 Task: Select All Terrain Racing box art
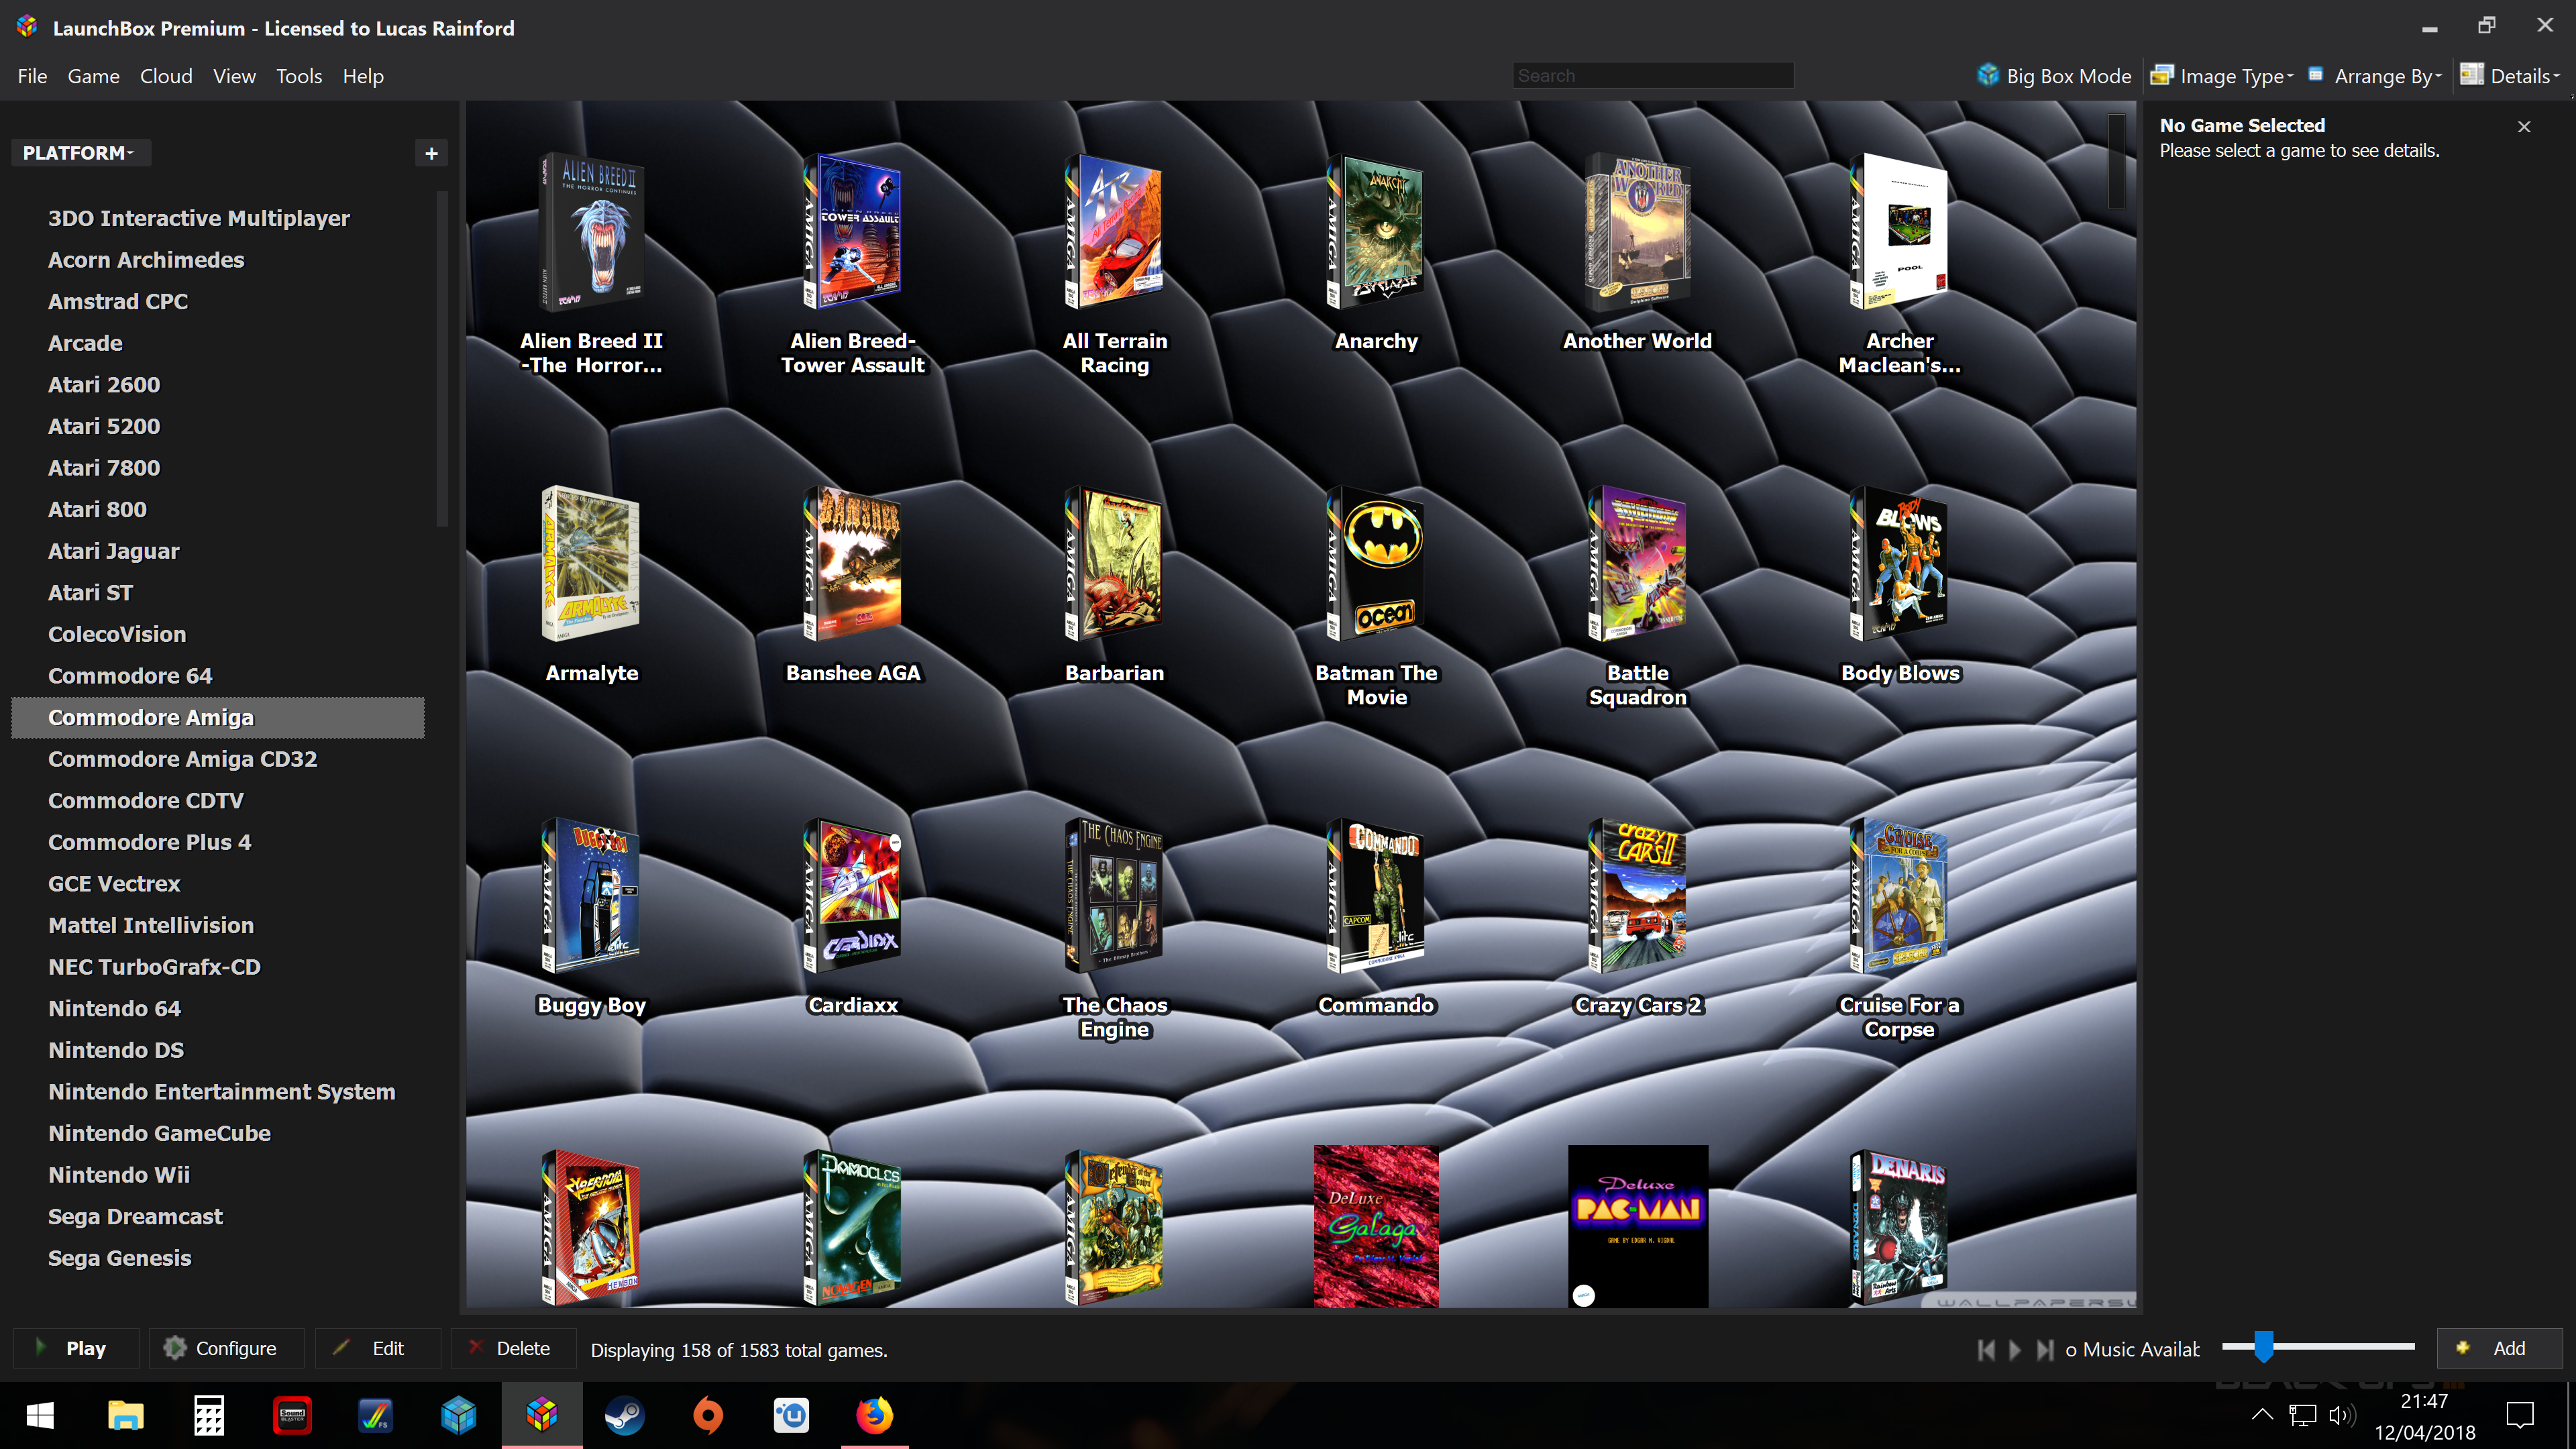click(x=1115, y=232)
